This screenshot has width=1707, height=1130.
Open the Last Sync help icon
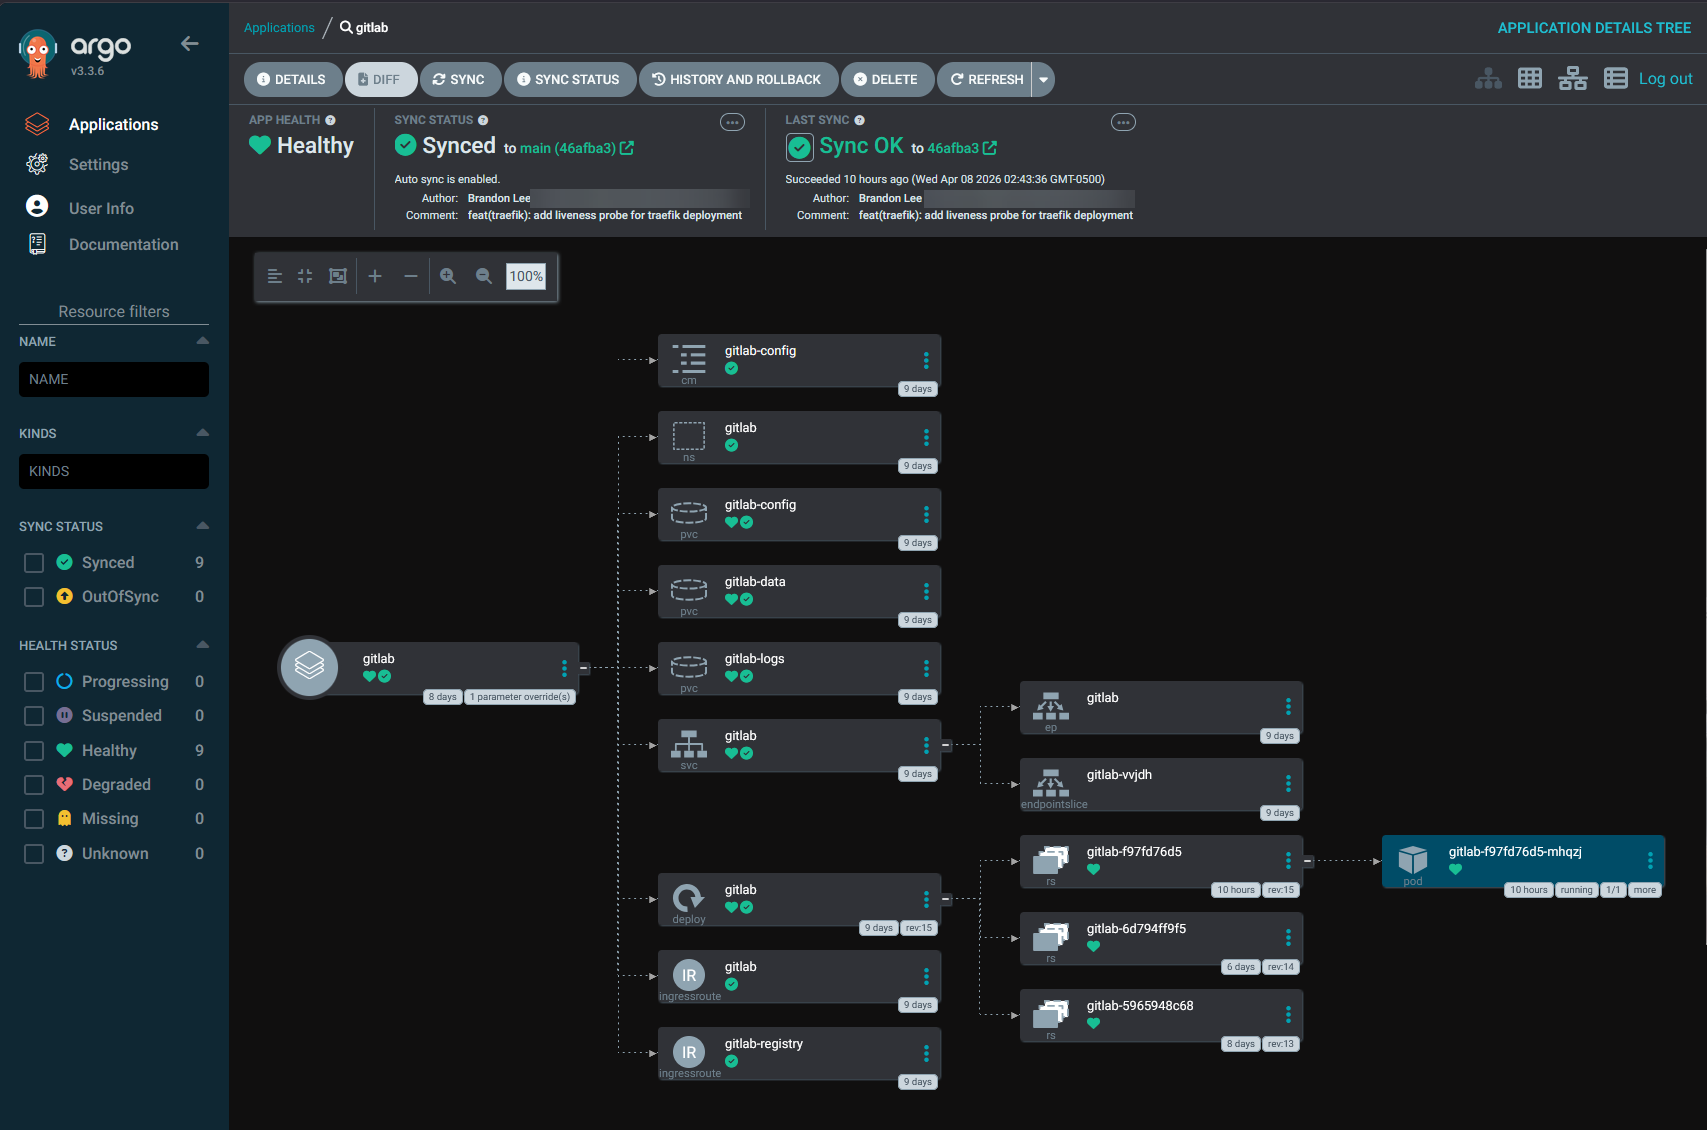859,120
